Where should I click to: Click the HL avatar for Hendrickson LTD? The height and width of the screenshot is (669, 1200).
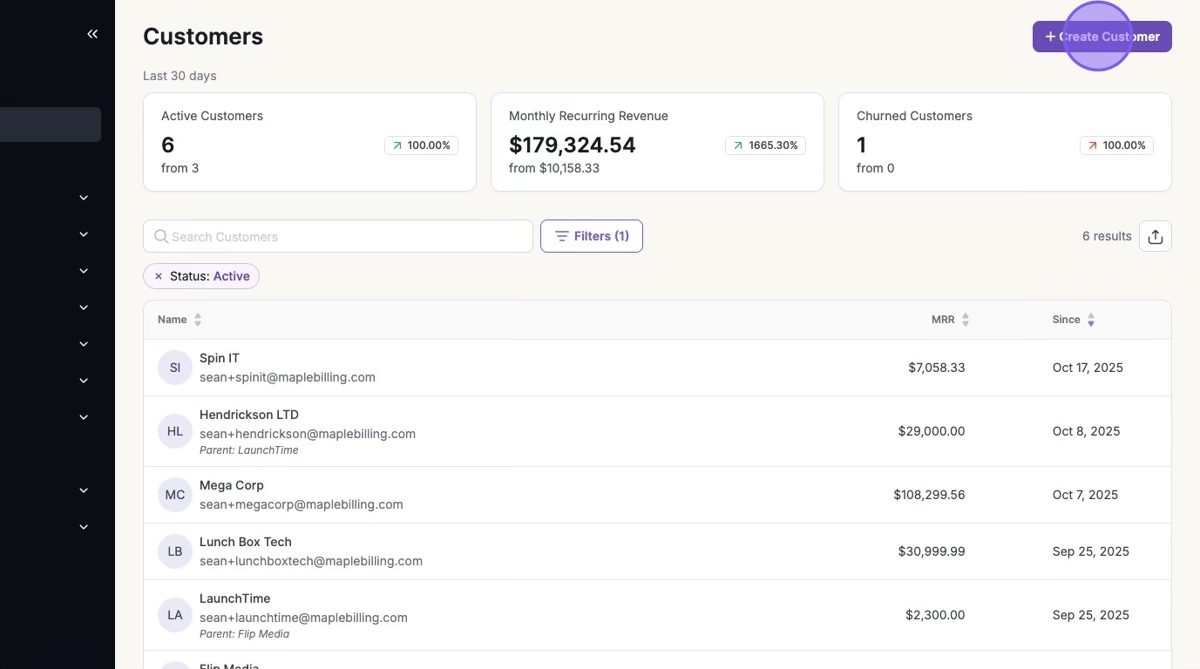pyautogui.click(x=175, y=431)
